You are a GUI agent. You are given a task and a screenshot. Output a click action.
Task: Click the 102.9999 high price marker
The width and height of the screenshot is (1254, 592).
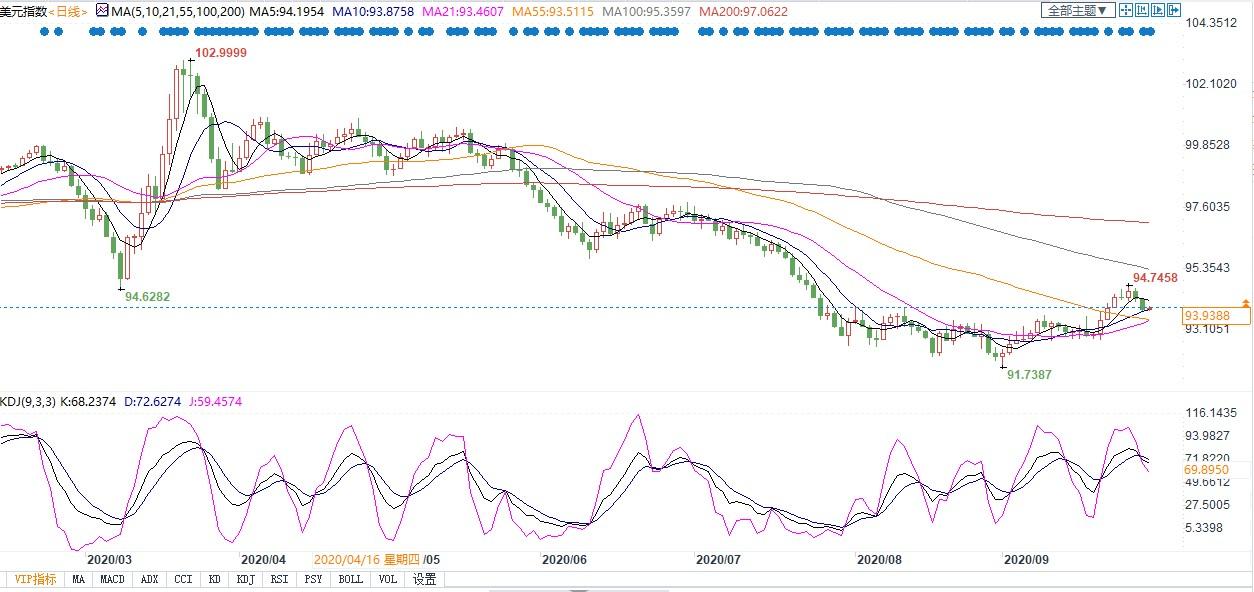tap(222, 52)
